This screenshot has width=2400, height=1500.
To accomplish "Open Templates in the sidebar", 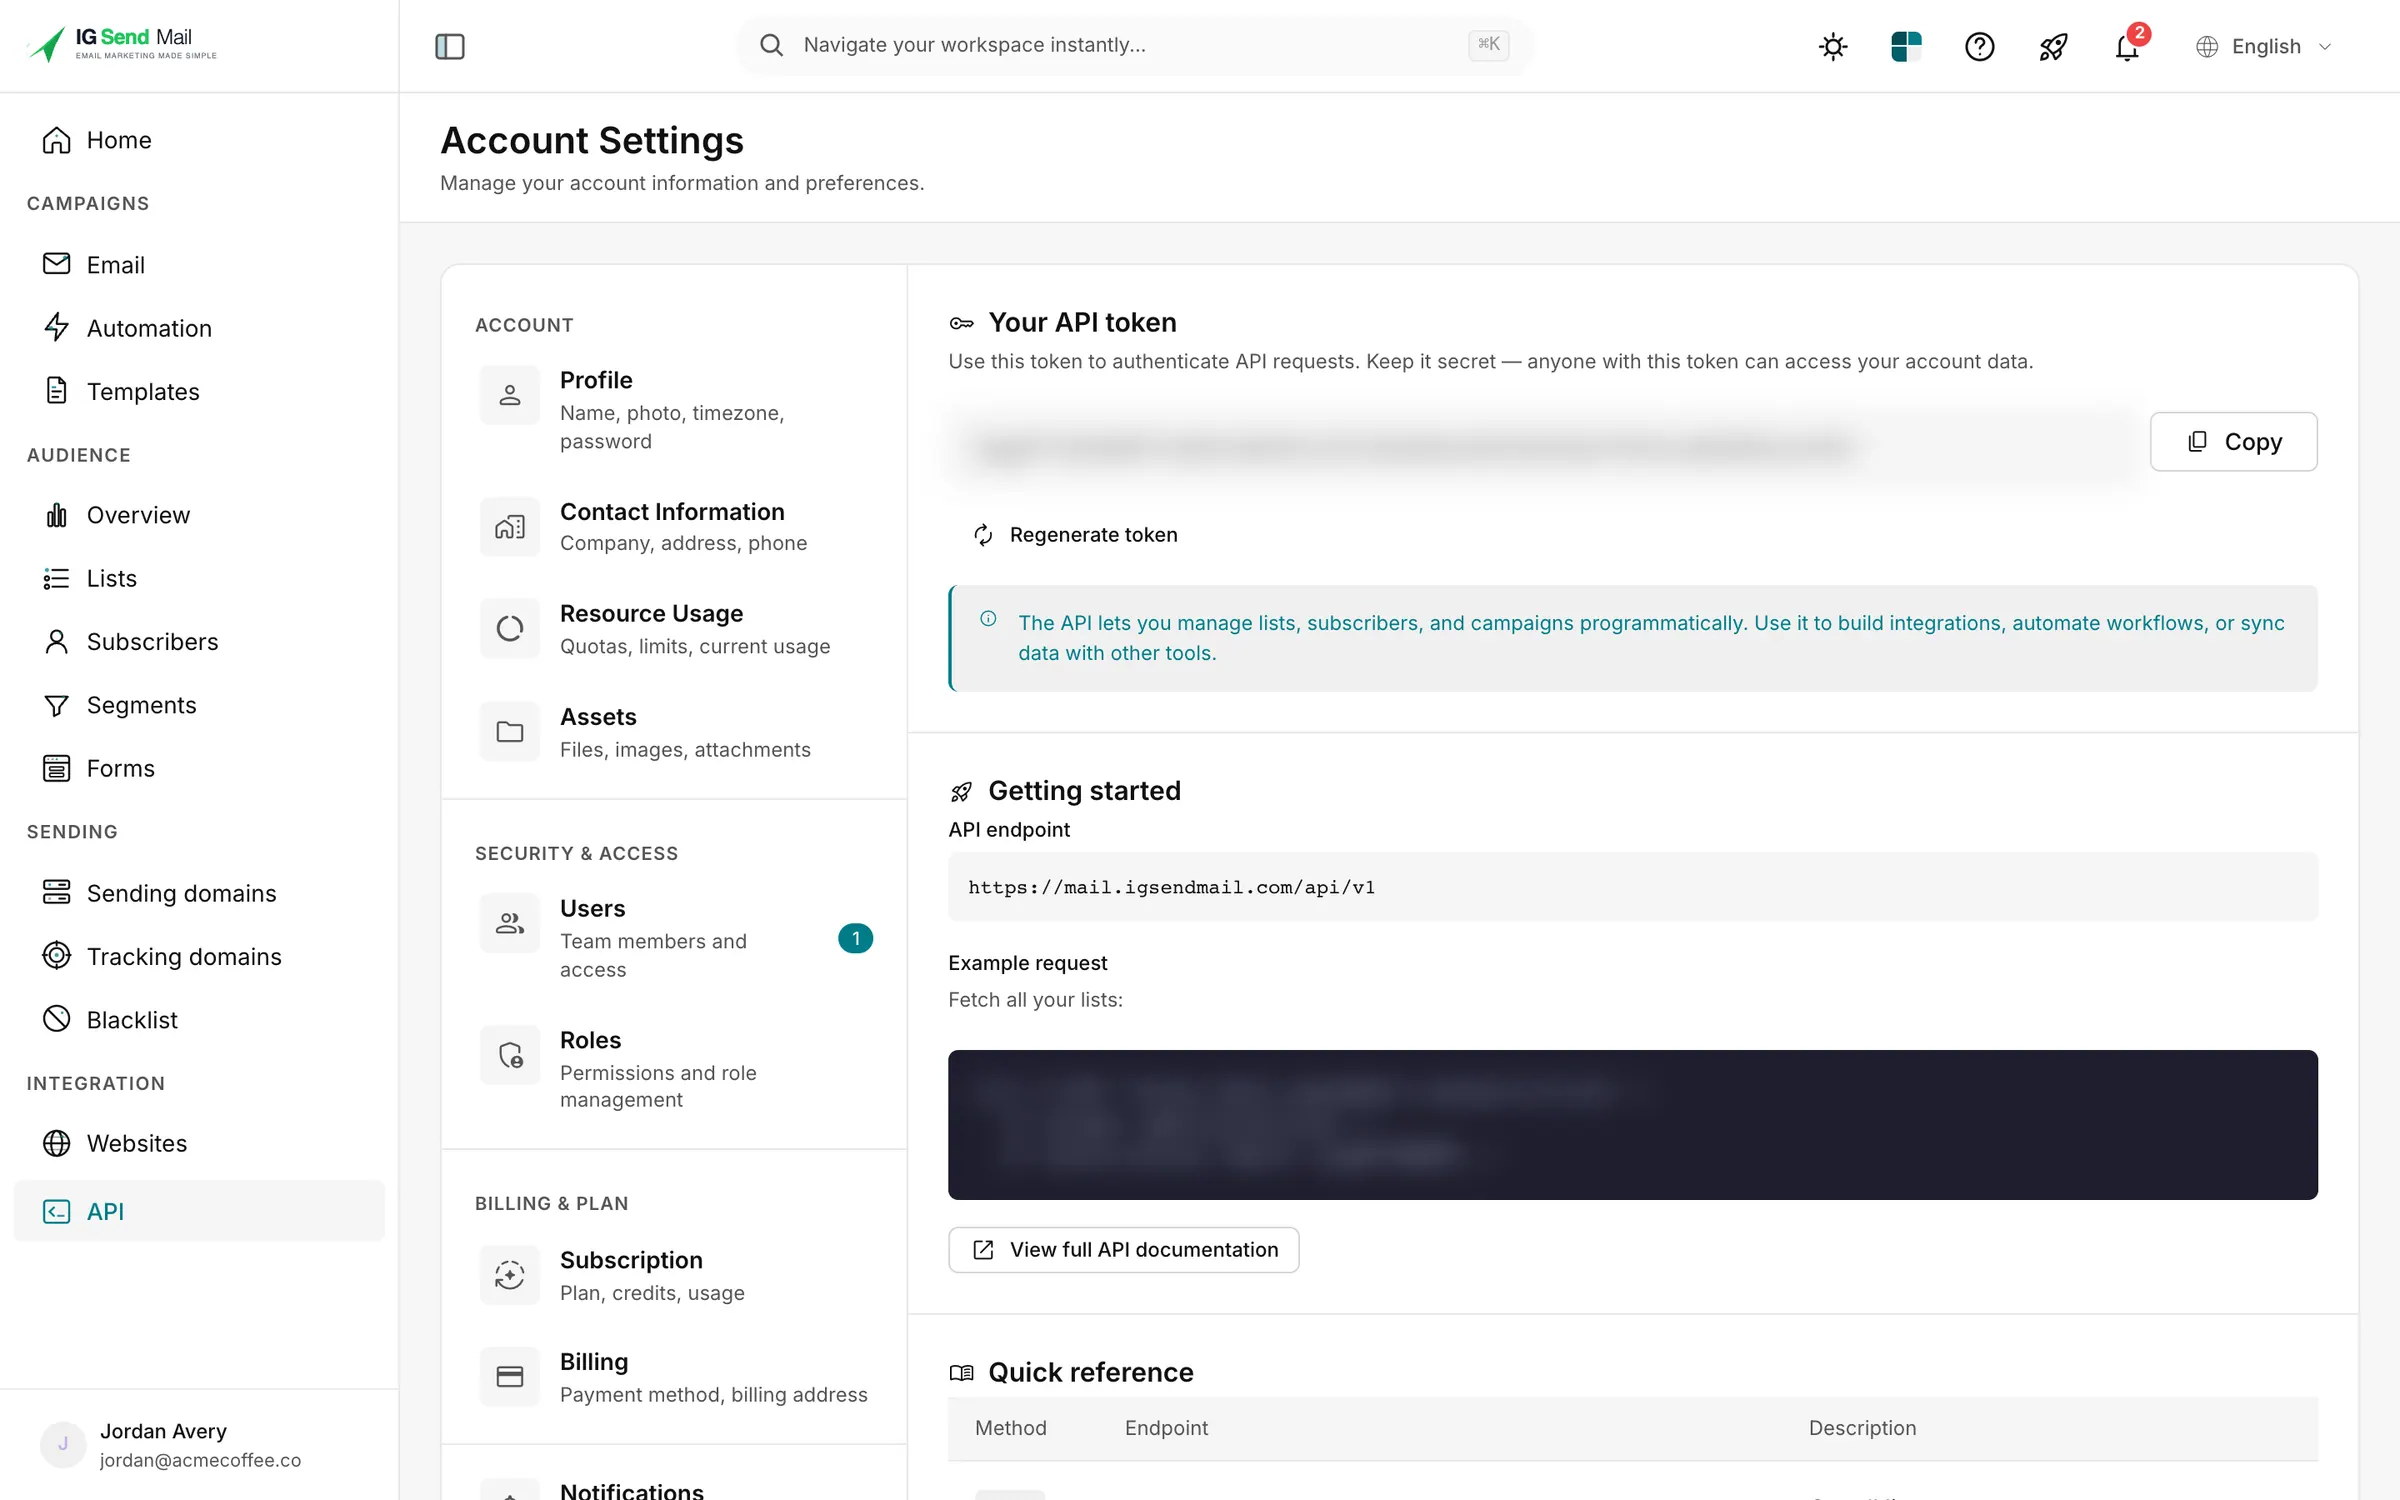I will point(200,391).
